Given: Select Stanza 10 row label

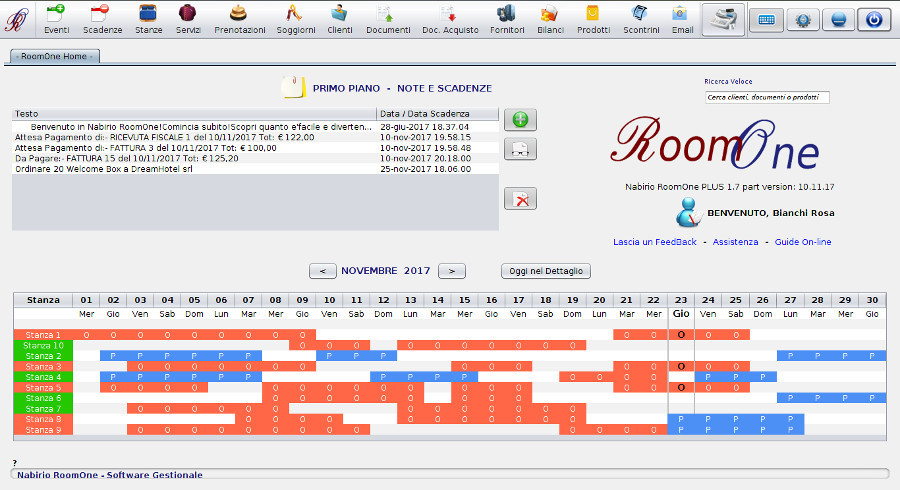Looking at the screenshot, I should click(x=43, y=345).
